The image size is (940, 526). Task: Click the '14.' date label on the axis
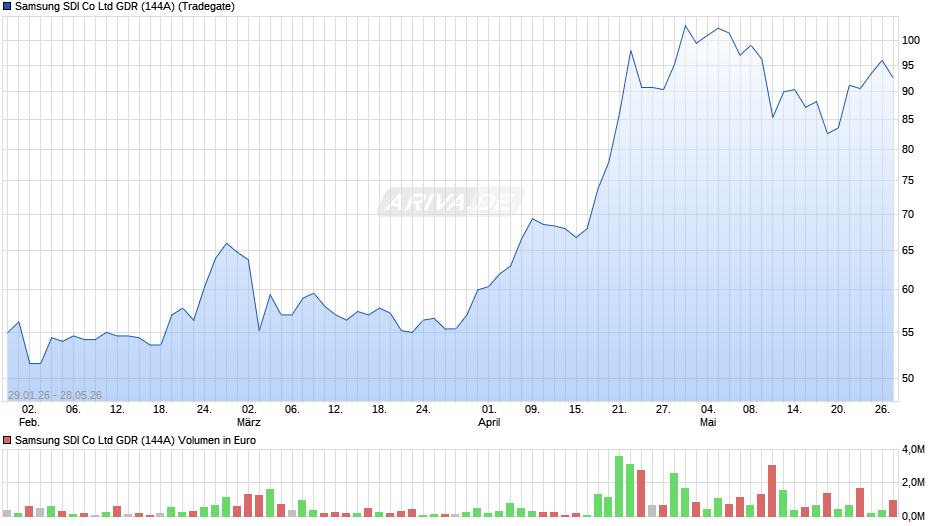794,409
